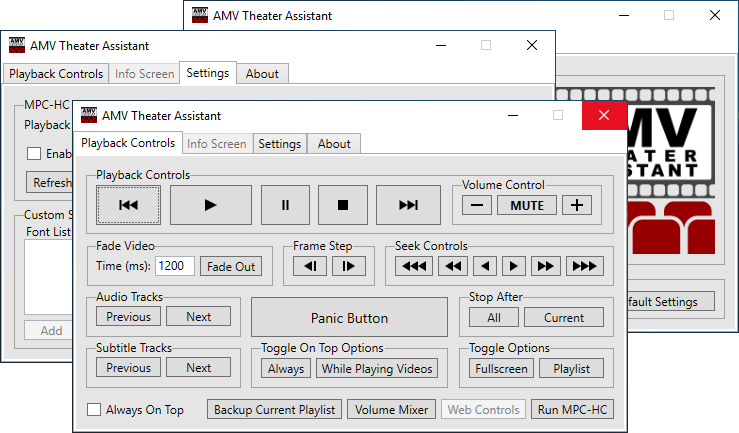Increase volume with the plus button
This screenshot has height=433, width=739.
(576, 205)
